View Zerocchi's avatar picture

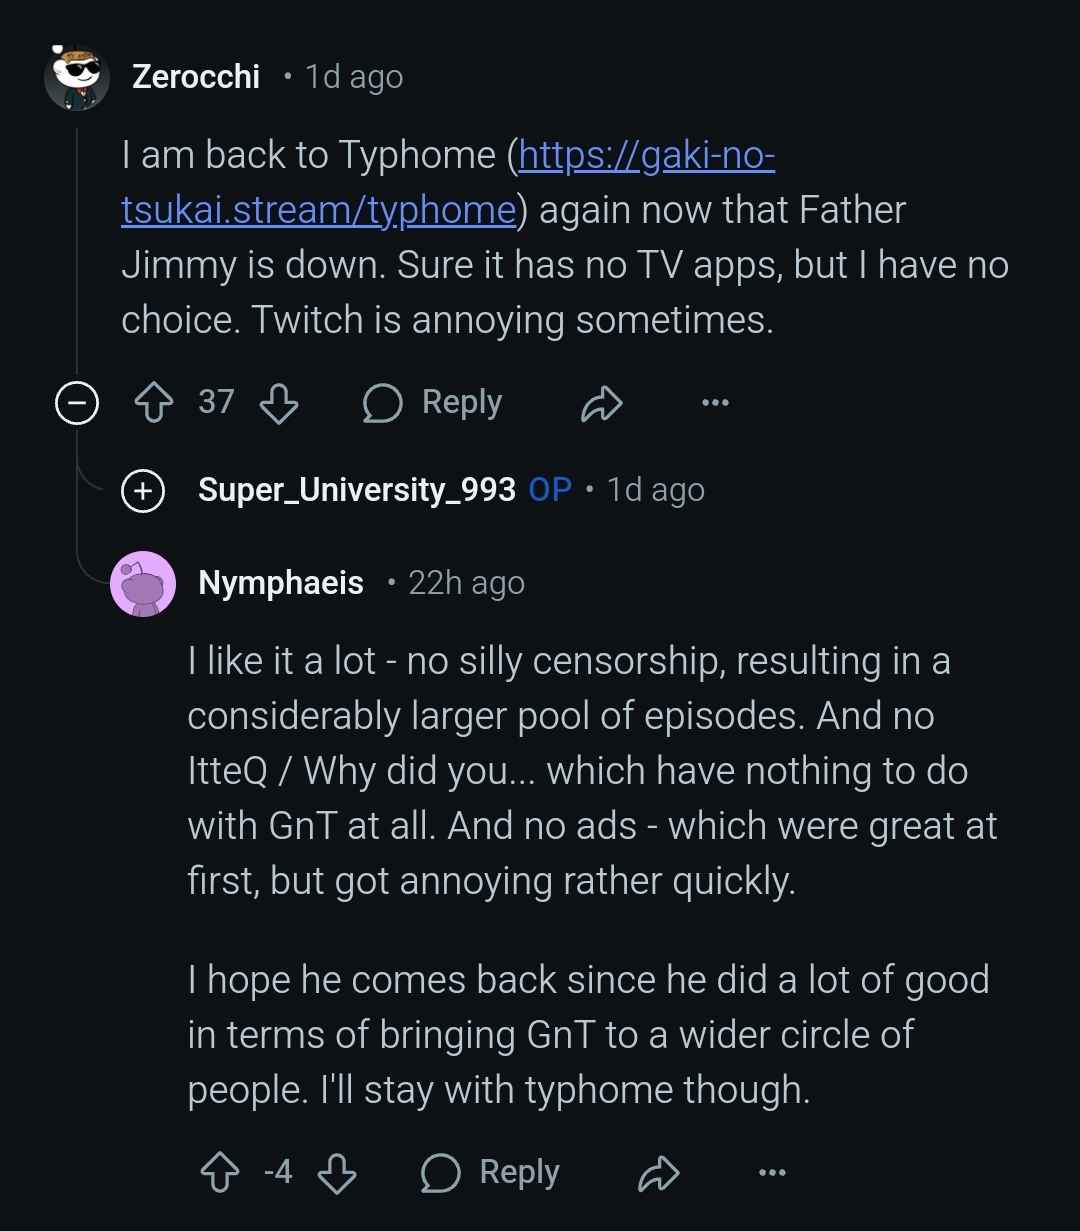[x=77, y=76]
